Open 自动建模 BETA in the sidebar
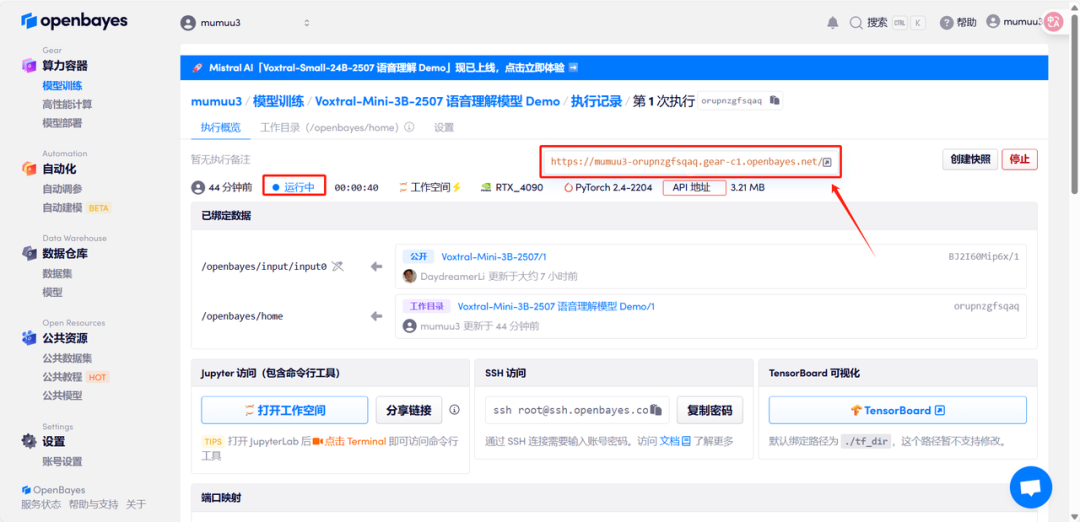The image size is (1080, 522). pos(76,207)
